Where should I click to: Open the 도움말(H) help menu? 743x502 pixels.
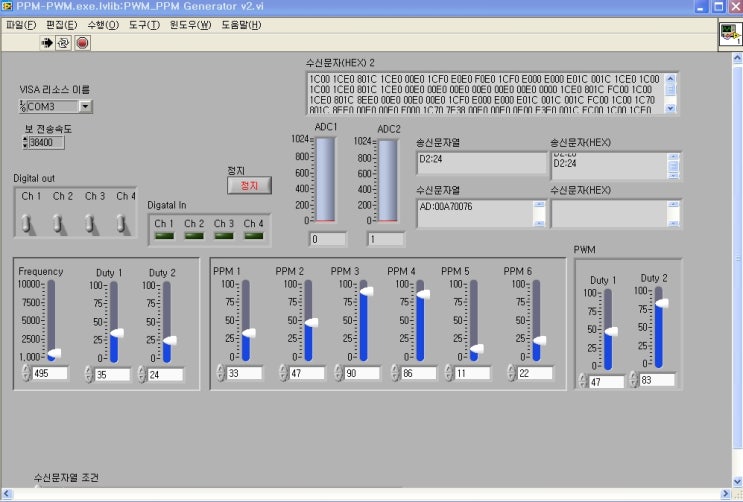click(x=241, y=24)
